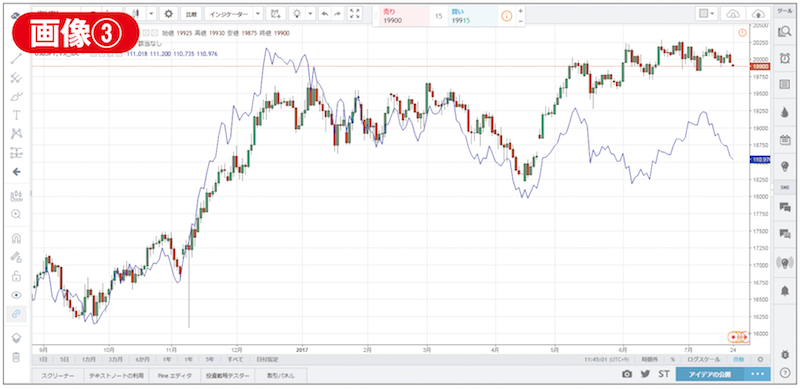Click the trash icon to remove drawings
Screen dimensions: 800x389
click(16, 357)
